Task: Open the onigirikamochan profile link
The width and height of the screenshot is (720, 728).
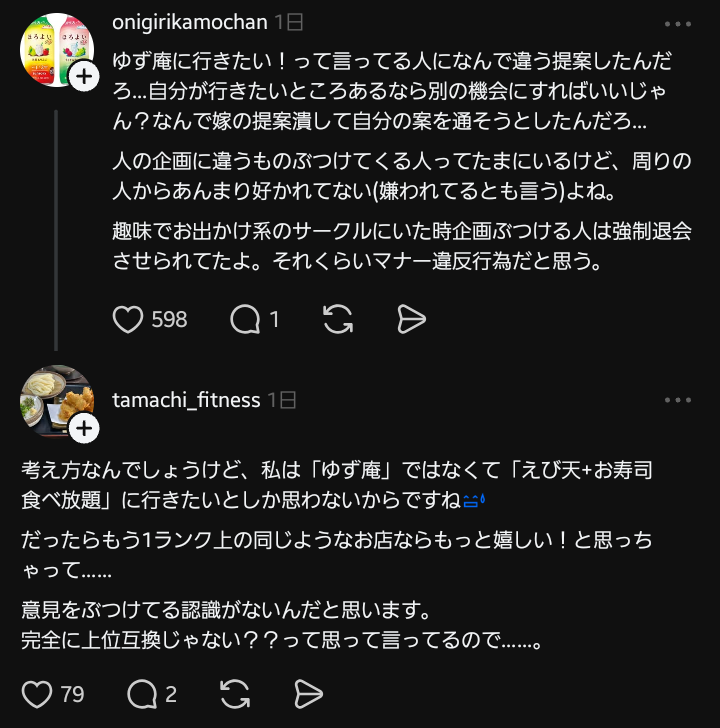Action: pos(190,22)
